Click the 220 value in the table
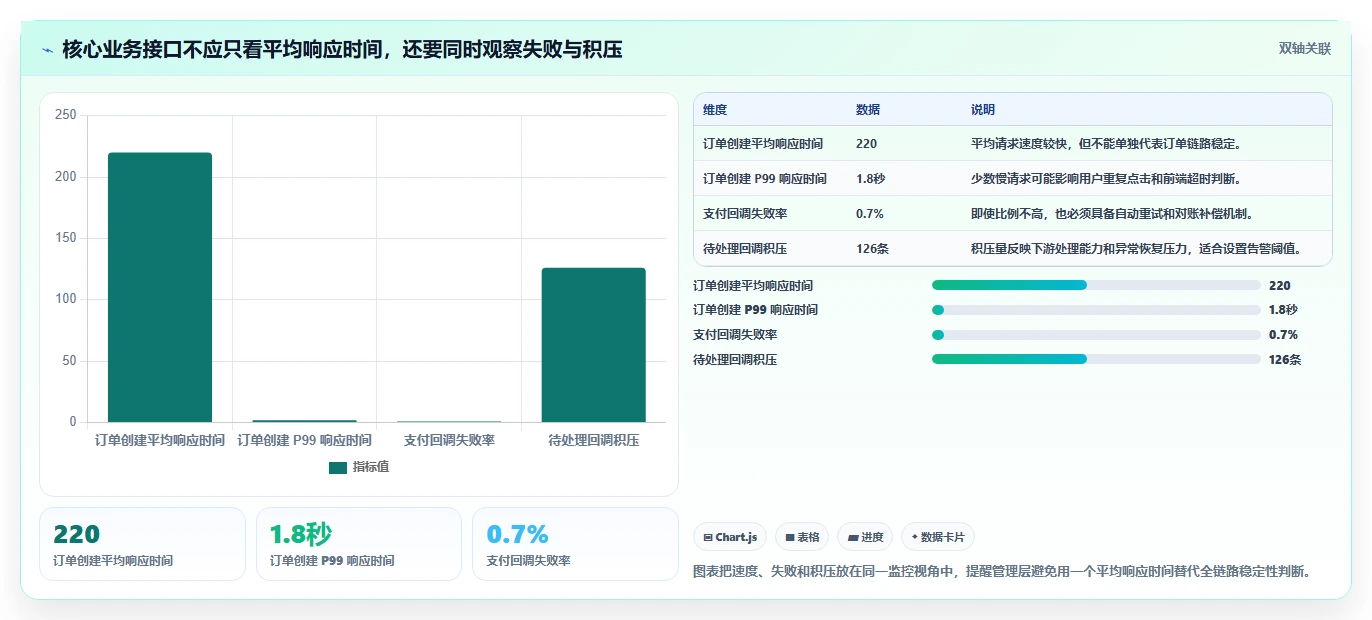 click(x=866, y=144)
